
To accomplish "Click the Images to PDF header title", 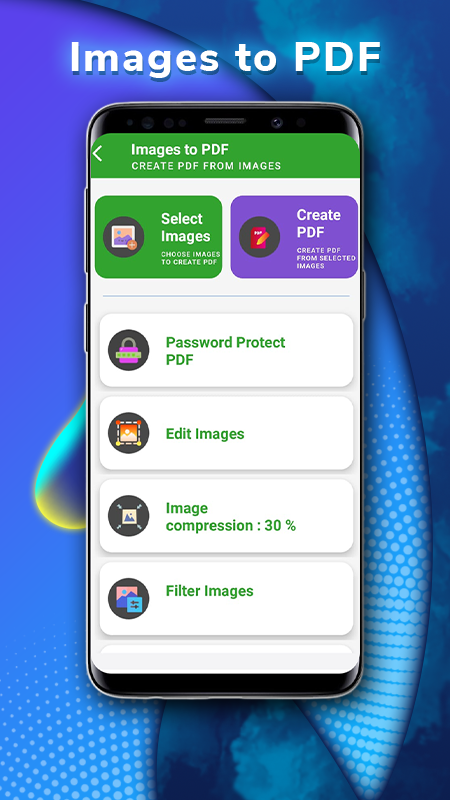I will coord(180,149).
